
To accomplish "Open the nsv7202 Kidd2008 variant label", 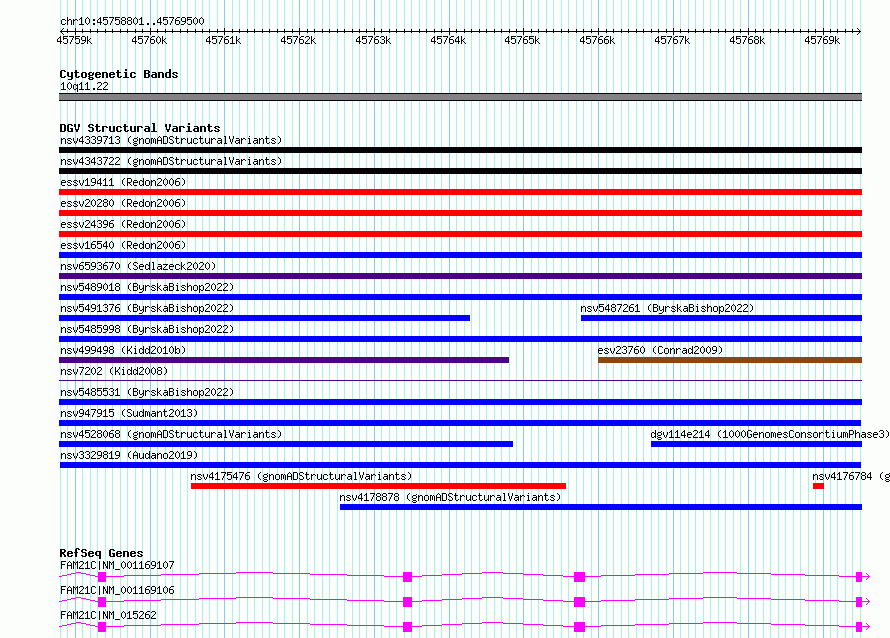I will point(114,371).
